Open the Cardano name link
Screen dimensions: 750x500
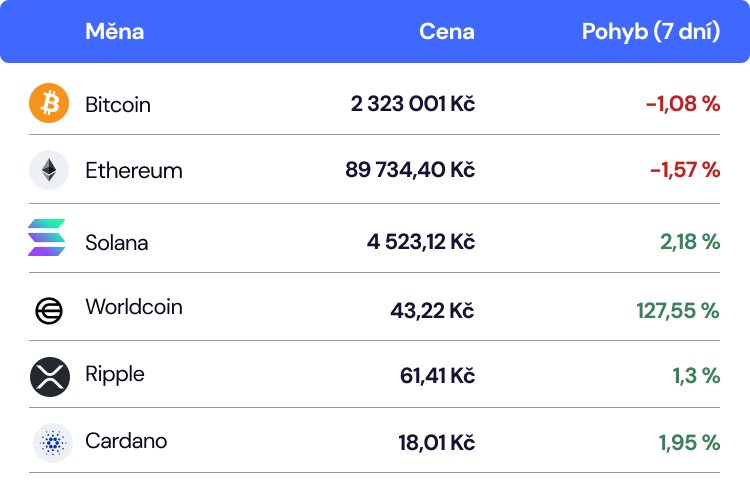pyautogui.click(x=126, y=441)
